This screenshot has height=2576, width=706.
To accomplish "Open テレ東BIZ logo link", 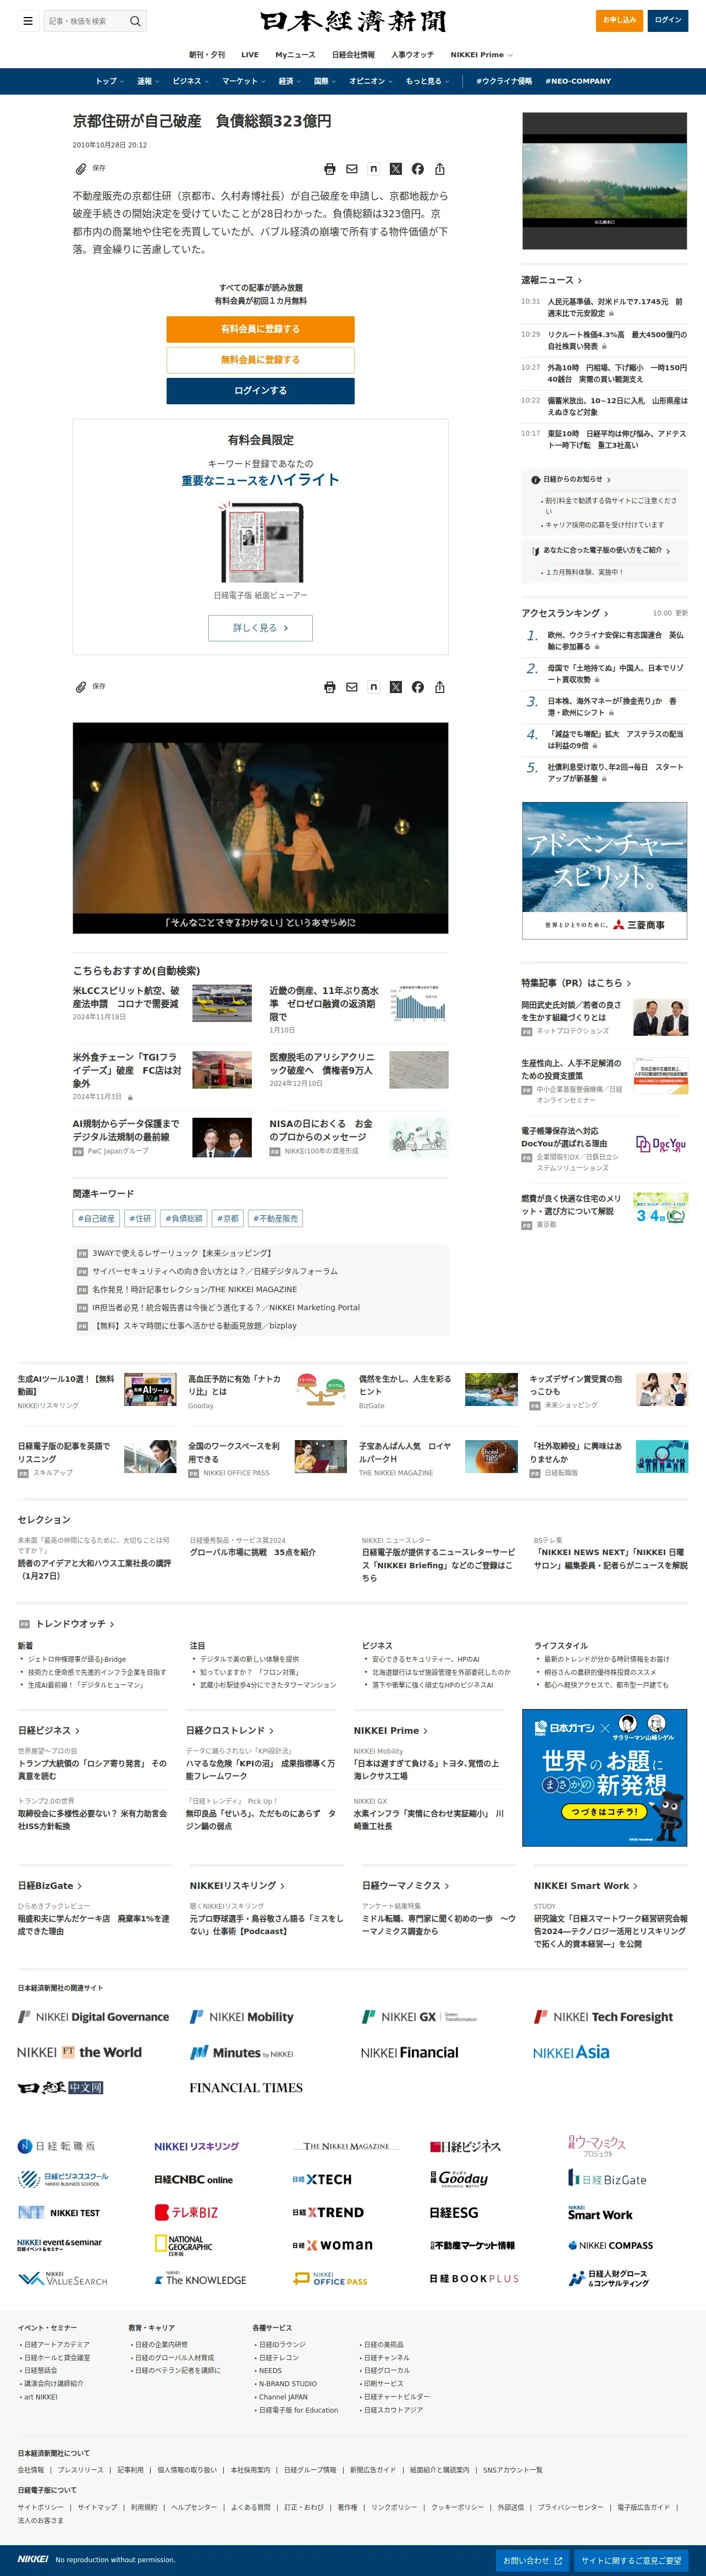I will click(186, 2212).
